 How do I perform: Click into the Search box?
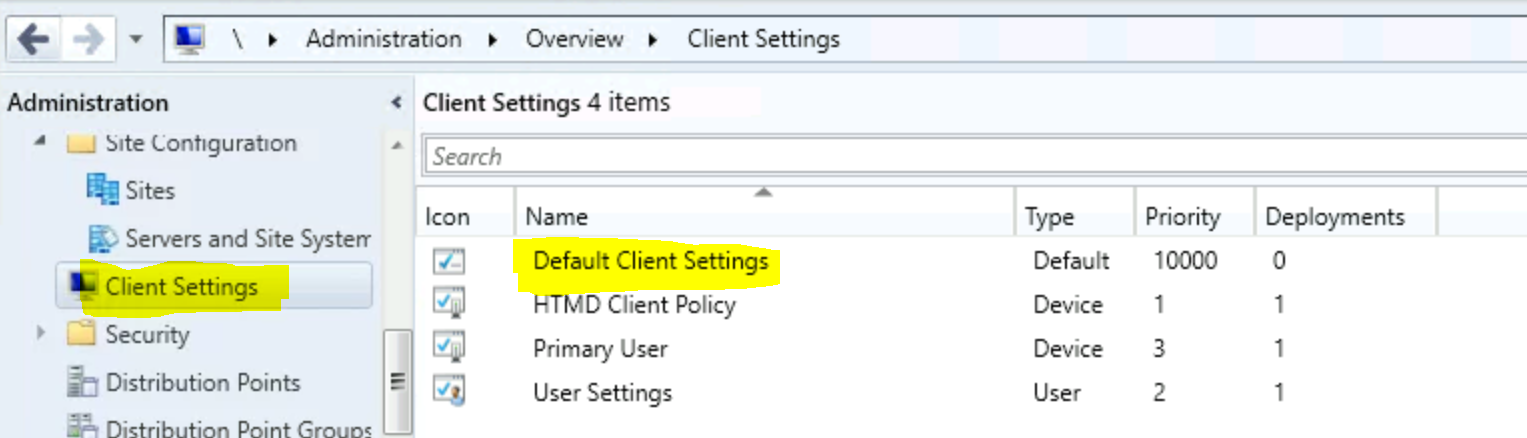(x=975, y=156)
